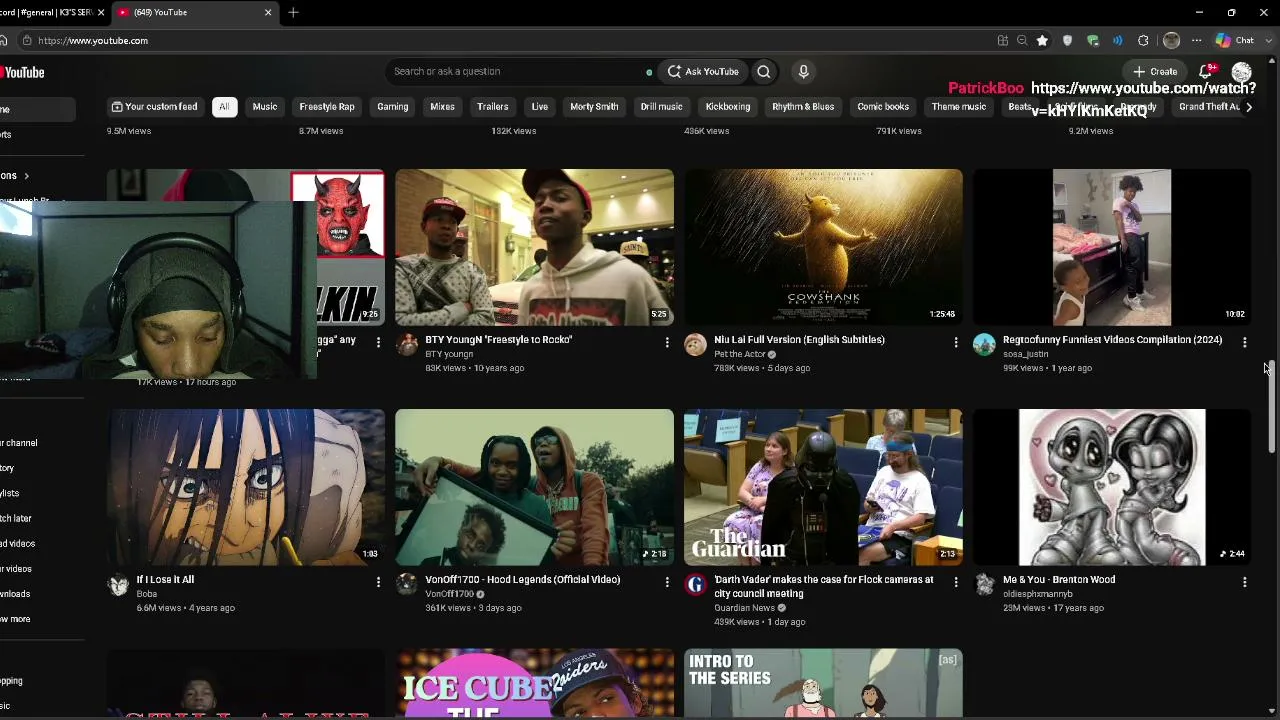Viewport: 1280px width, 720px height.
Task: Select the Your custom feed chip
Action: tap(154, 107)
